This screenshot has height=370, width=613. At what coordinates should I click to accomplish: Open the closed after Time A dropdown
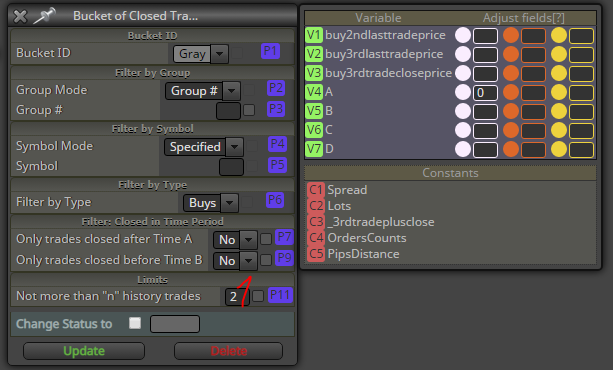tap(235, 240)
